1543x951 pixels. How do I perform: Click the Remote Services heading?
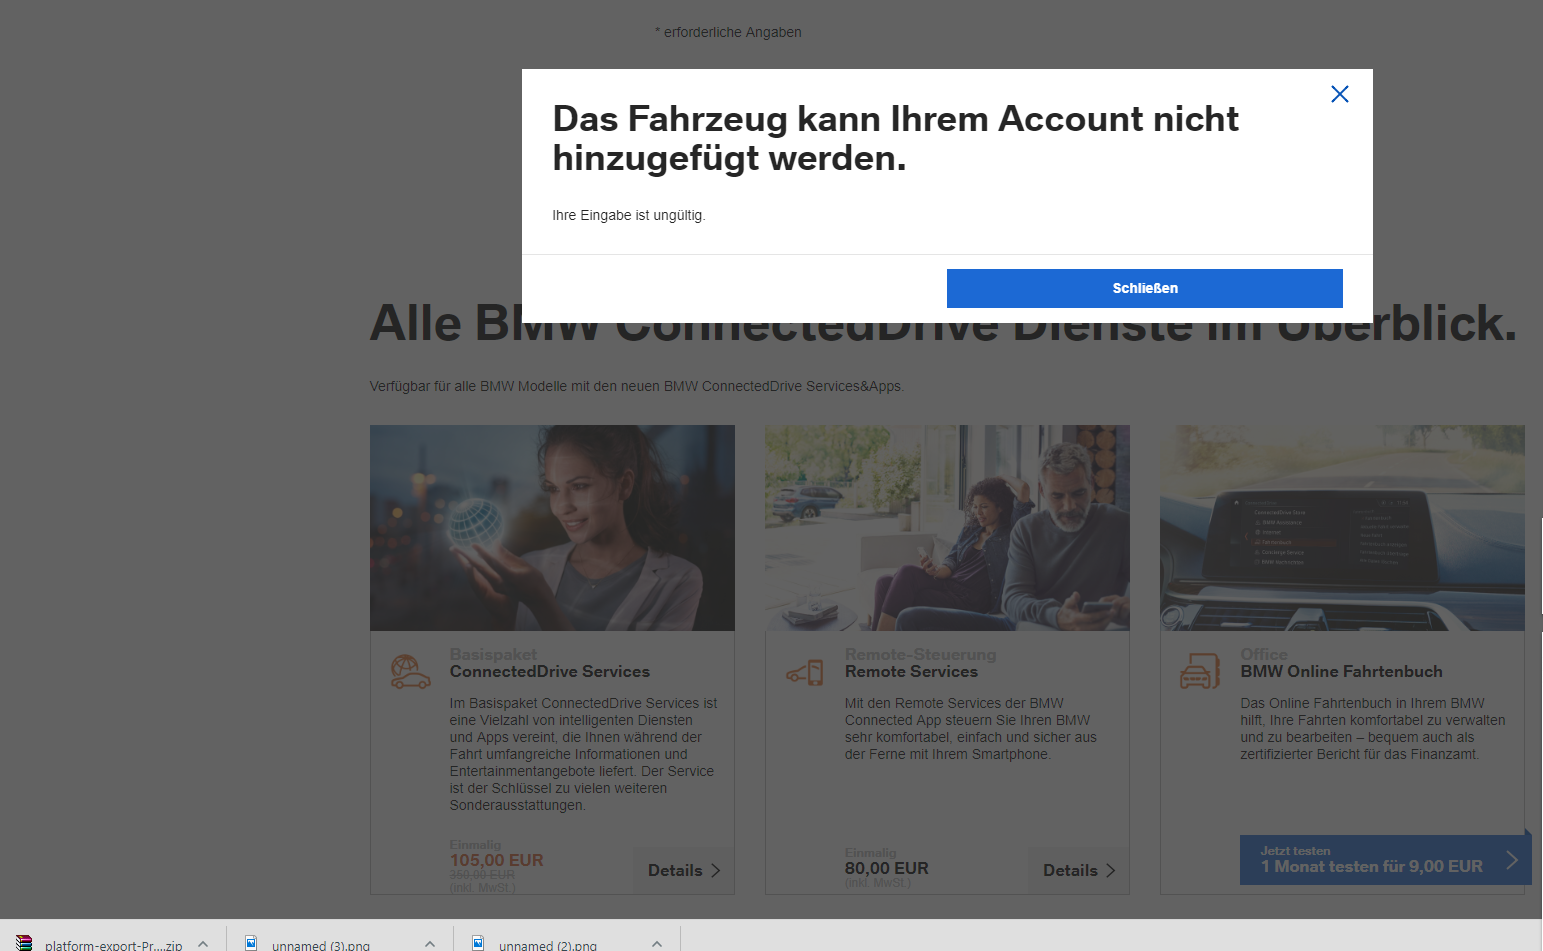(911, 672)
